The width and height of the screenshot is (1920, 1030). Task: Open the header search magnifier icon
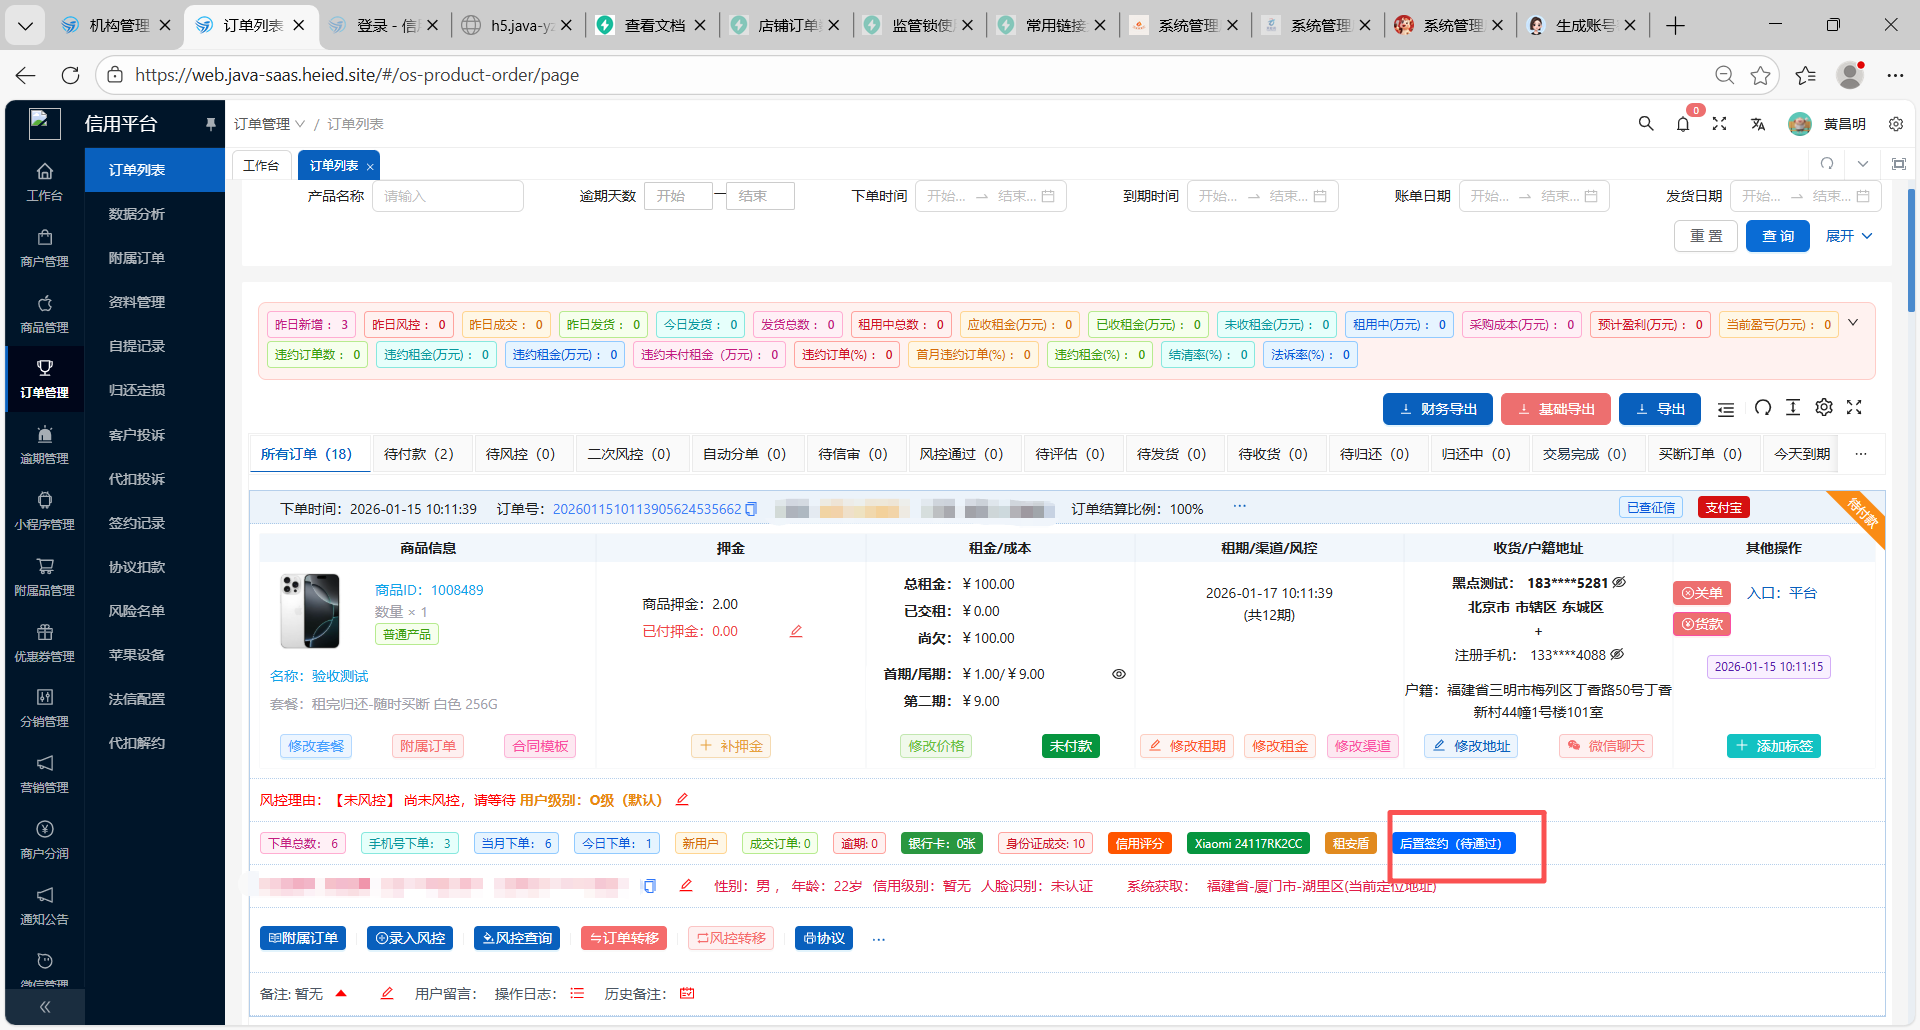point(1645,124)
